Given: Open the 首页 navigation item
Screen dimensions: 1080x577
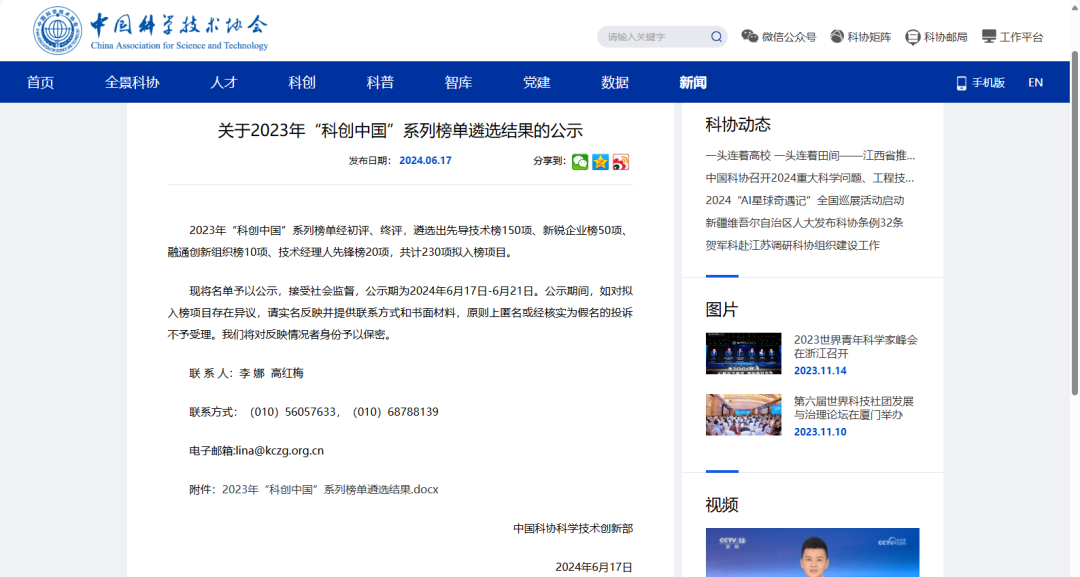Looking at the screenshot, I should (x=40, y=83).
